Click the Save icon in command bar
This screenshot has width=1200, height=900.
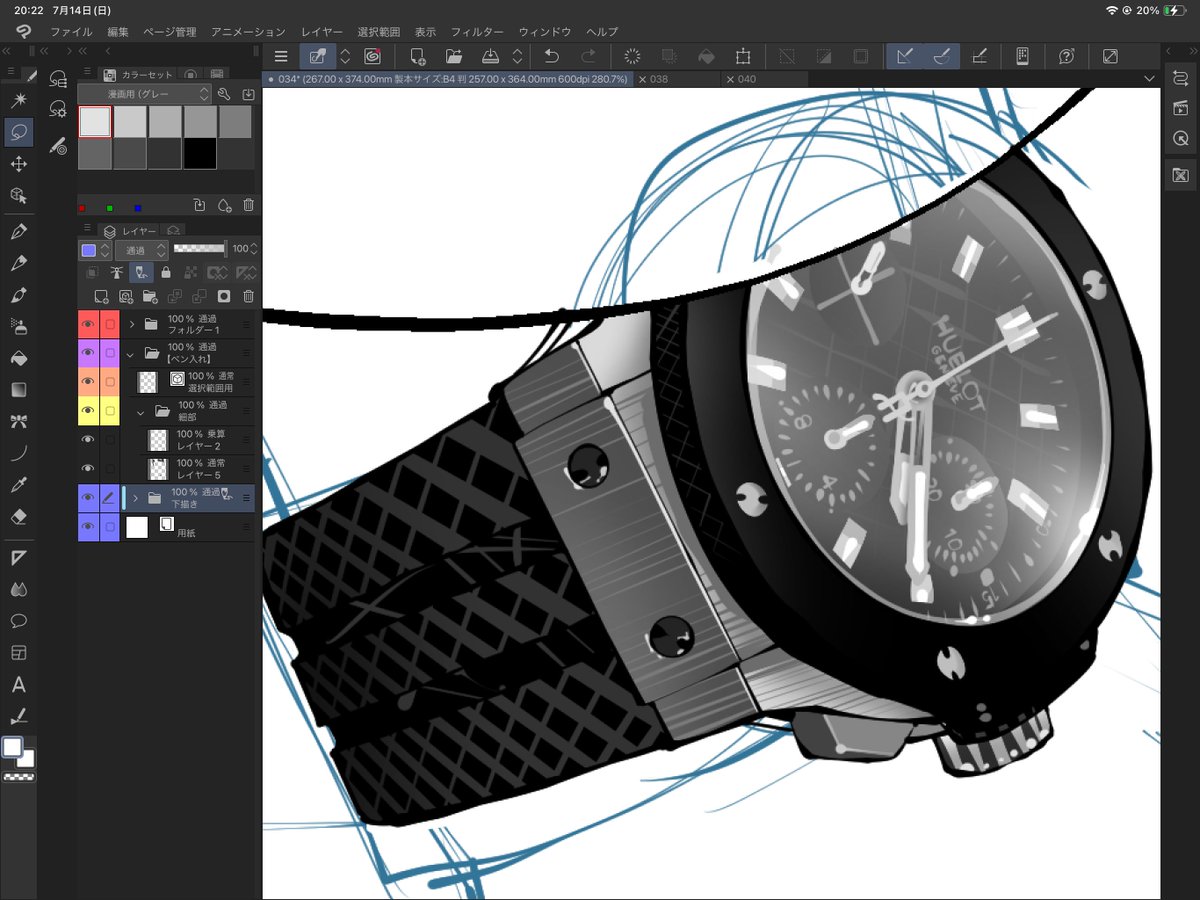click(x=491, y=57)
